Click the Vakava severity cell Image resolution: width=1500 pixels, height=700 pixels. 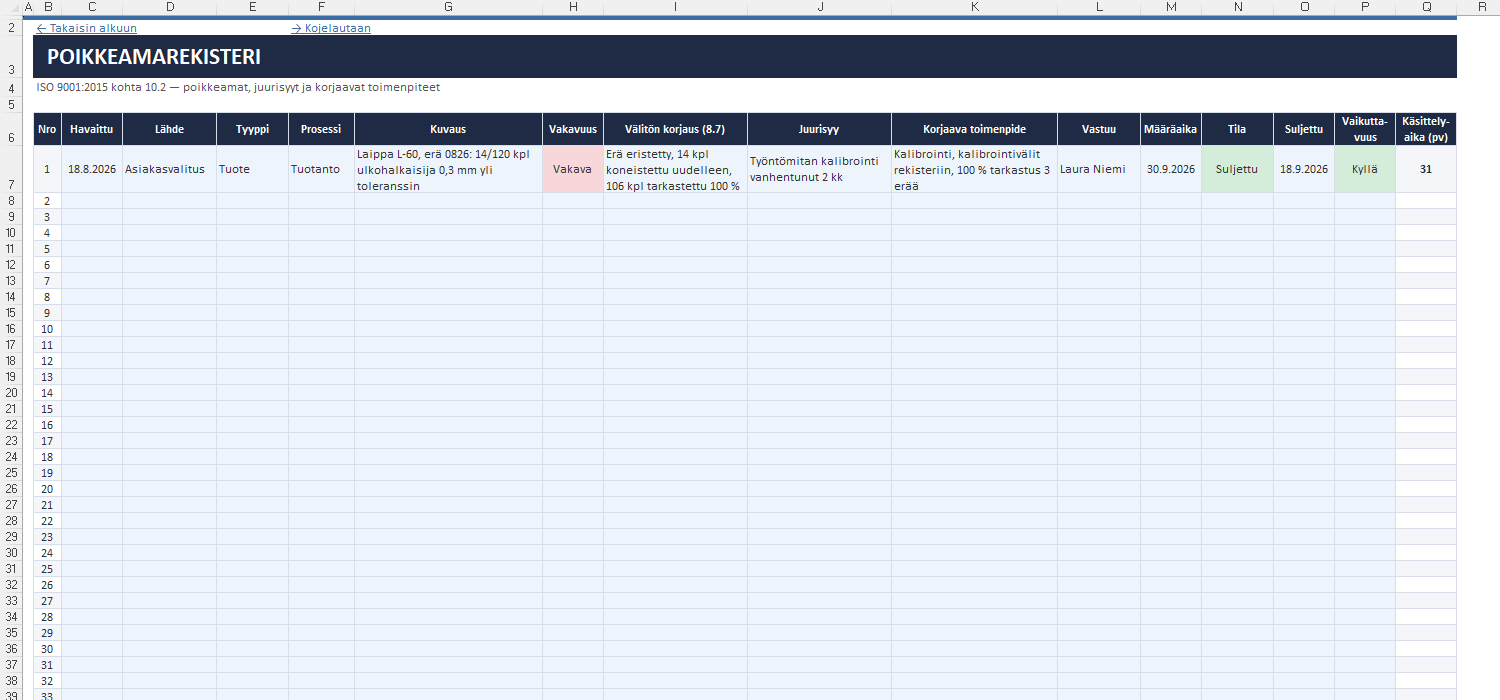tap(573, 169)
